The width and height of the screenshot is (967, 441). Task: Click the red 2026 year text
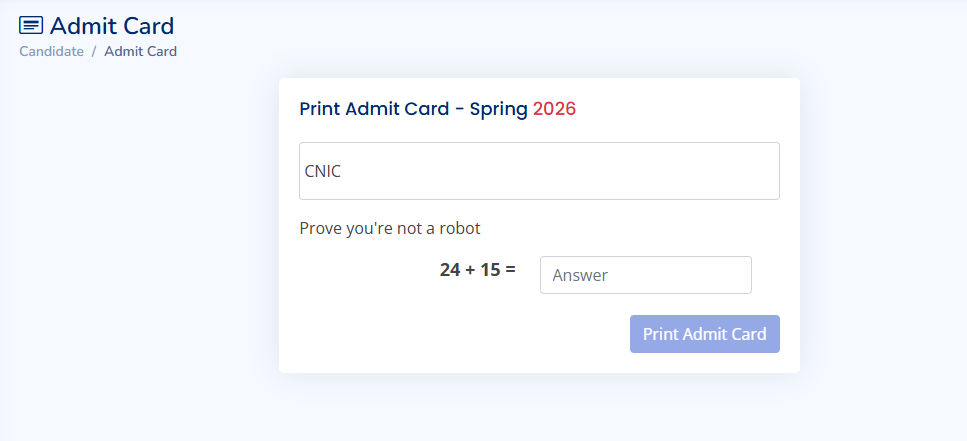(554, 109)
